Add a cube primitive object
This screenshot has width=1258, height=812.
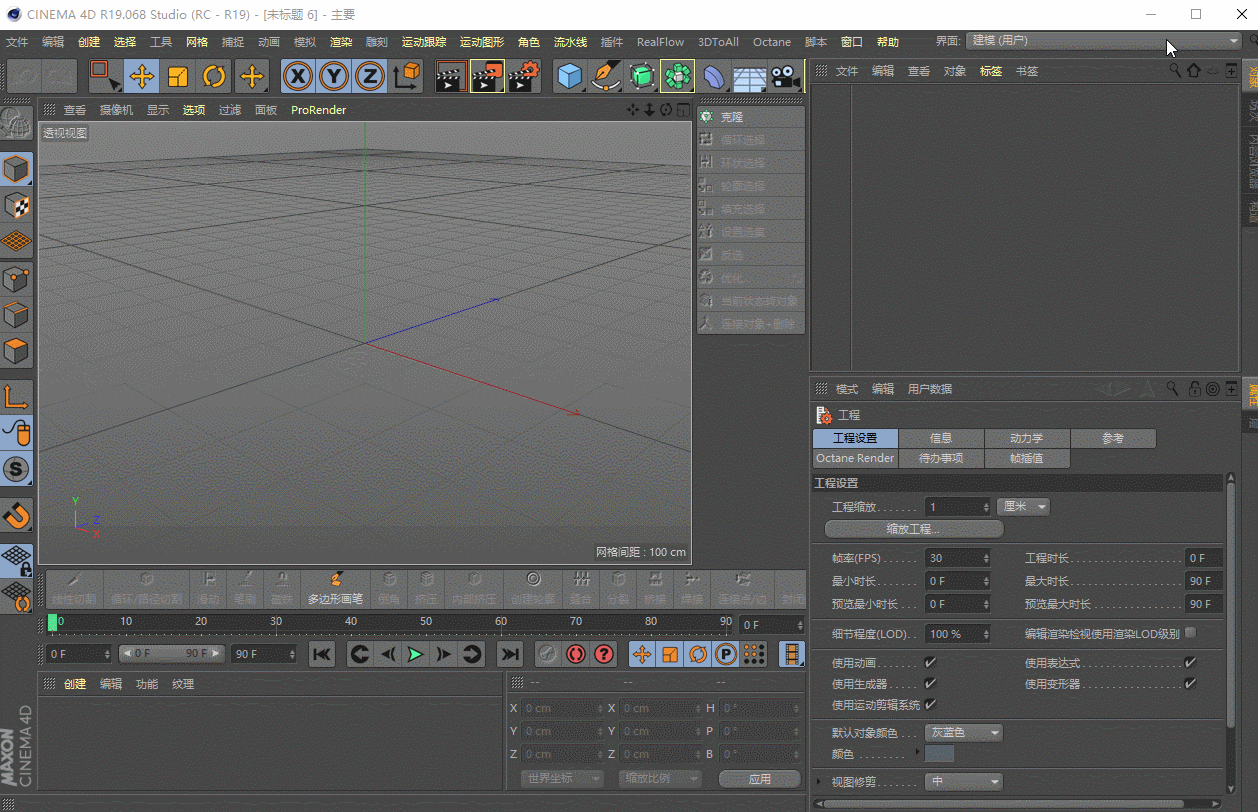pos(569,76)
